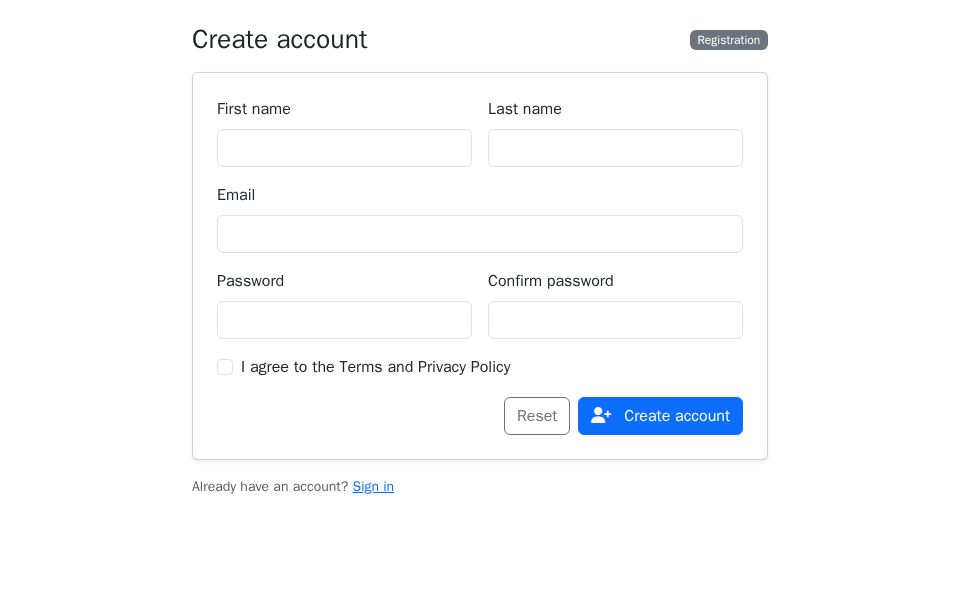
Task: Click the Already have an account text
Action: 271,487
